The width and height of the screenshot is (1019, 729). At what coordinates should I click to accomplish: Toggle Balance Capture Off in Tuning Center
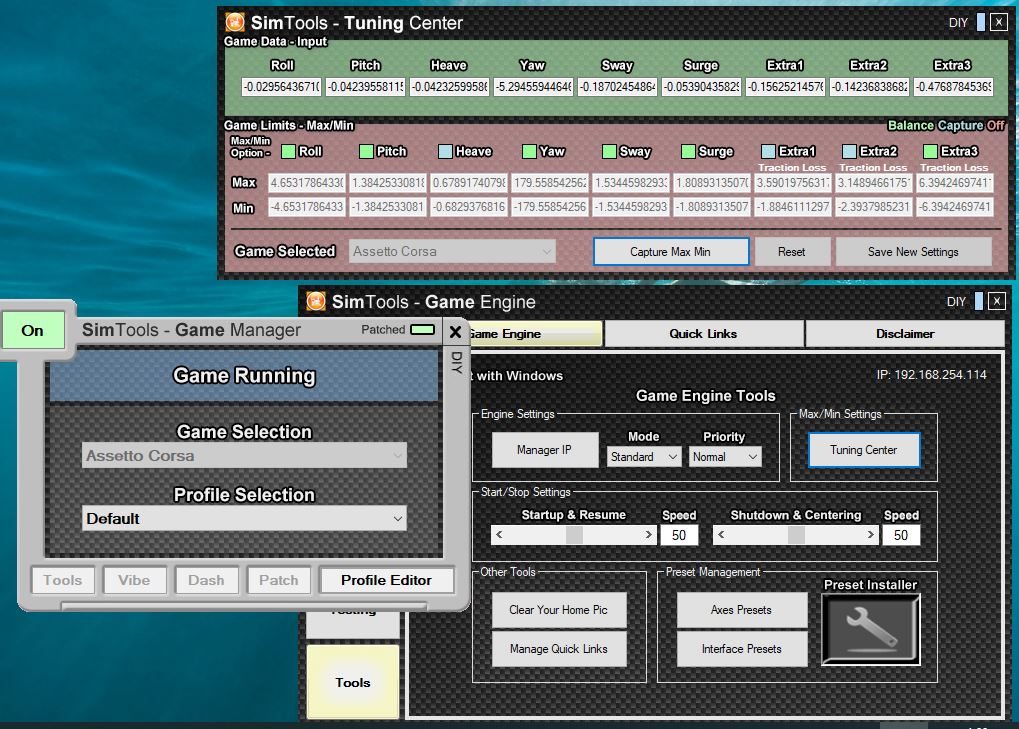tap(946, 125)
